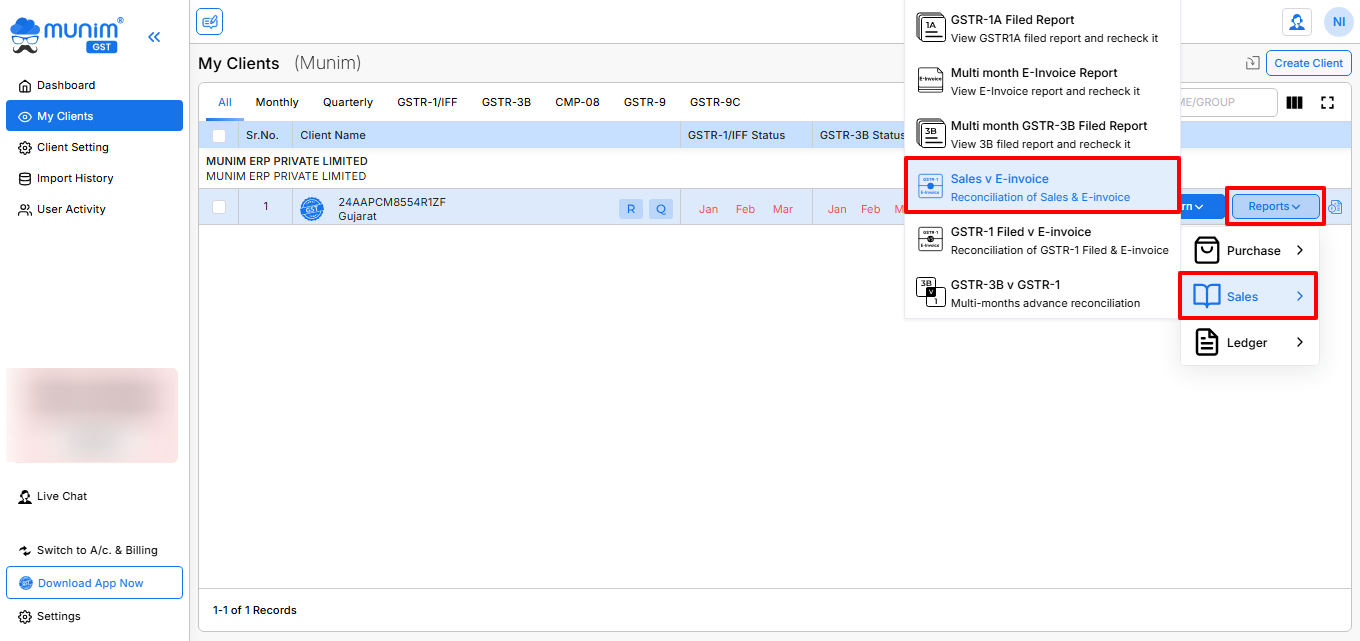Select Sales v E-invoice report
The height and width of the screenshot is (641, 1360).
pyautogui.click(x=1041, y=187)
